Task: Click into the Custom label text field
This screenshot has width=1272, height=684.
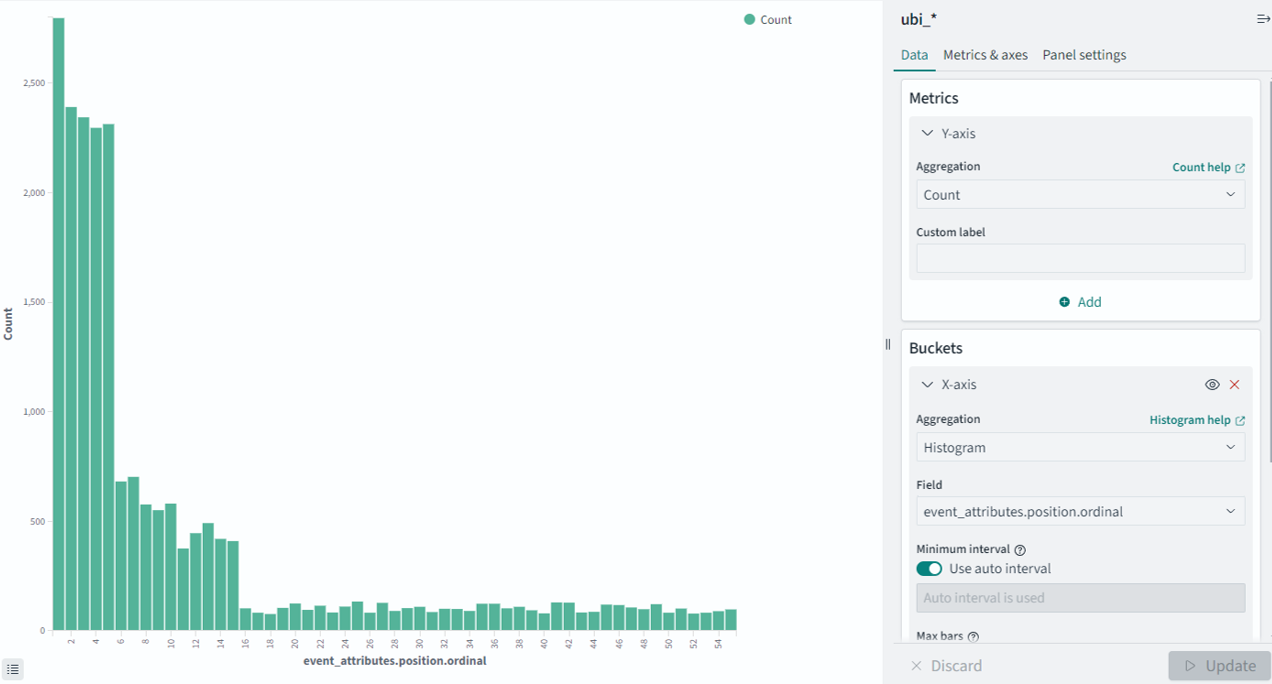Action: click(x=1080, y=258)
